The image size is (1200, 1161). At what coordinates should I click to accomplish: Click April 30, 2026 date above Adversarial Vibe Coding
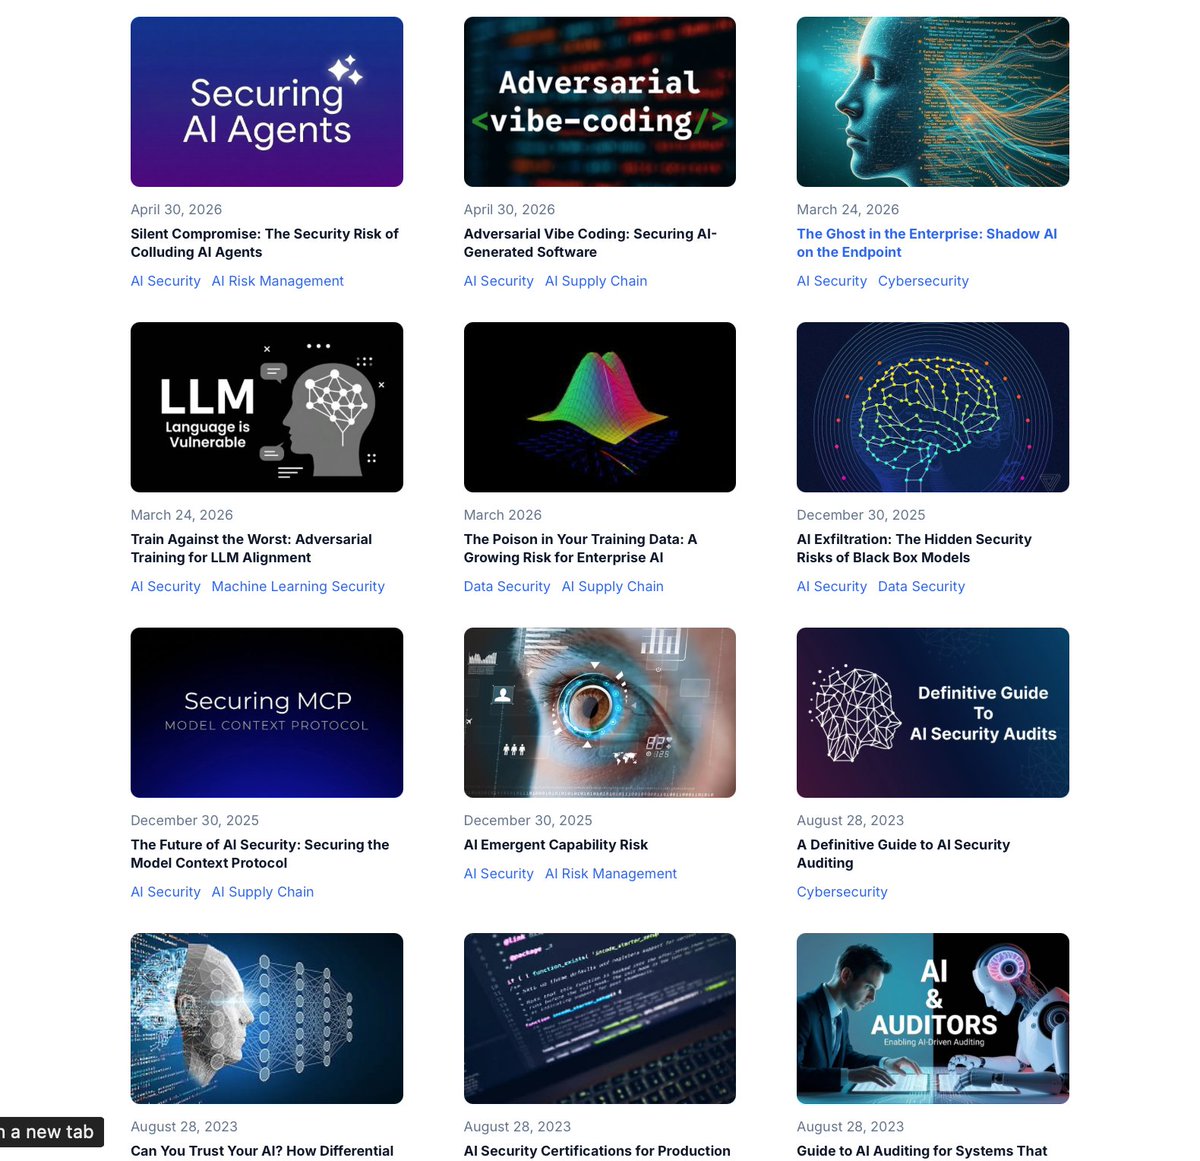(x=510, y=210)
